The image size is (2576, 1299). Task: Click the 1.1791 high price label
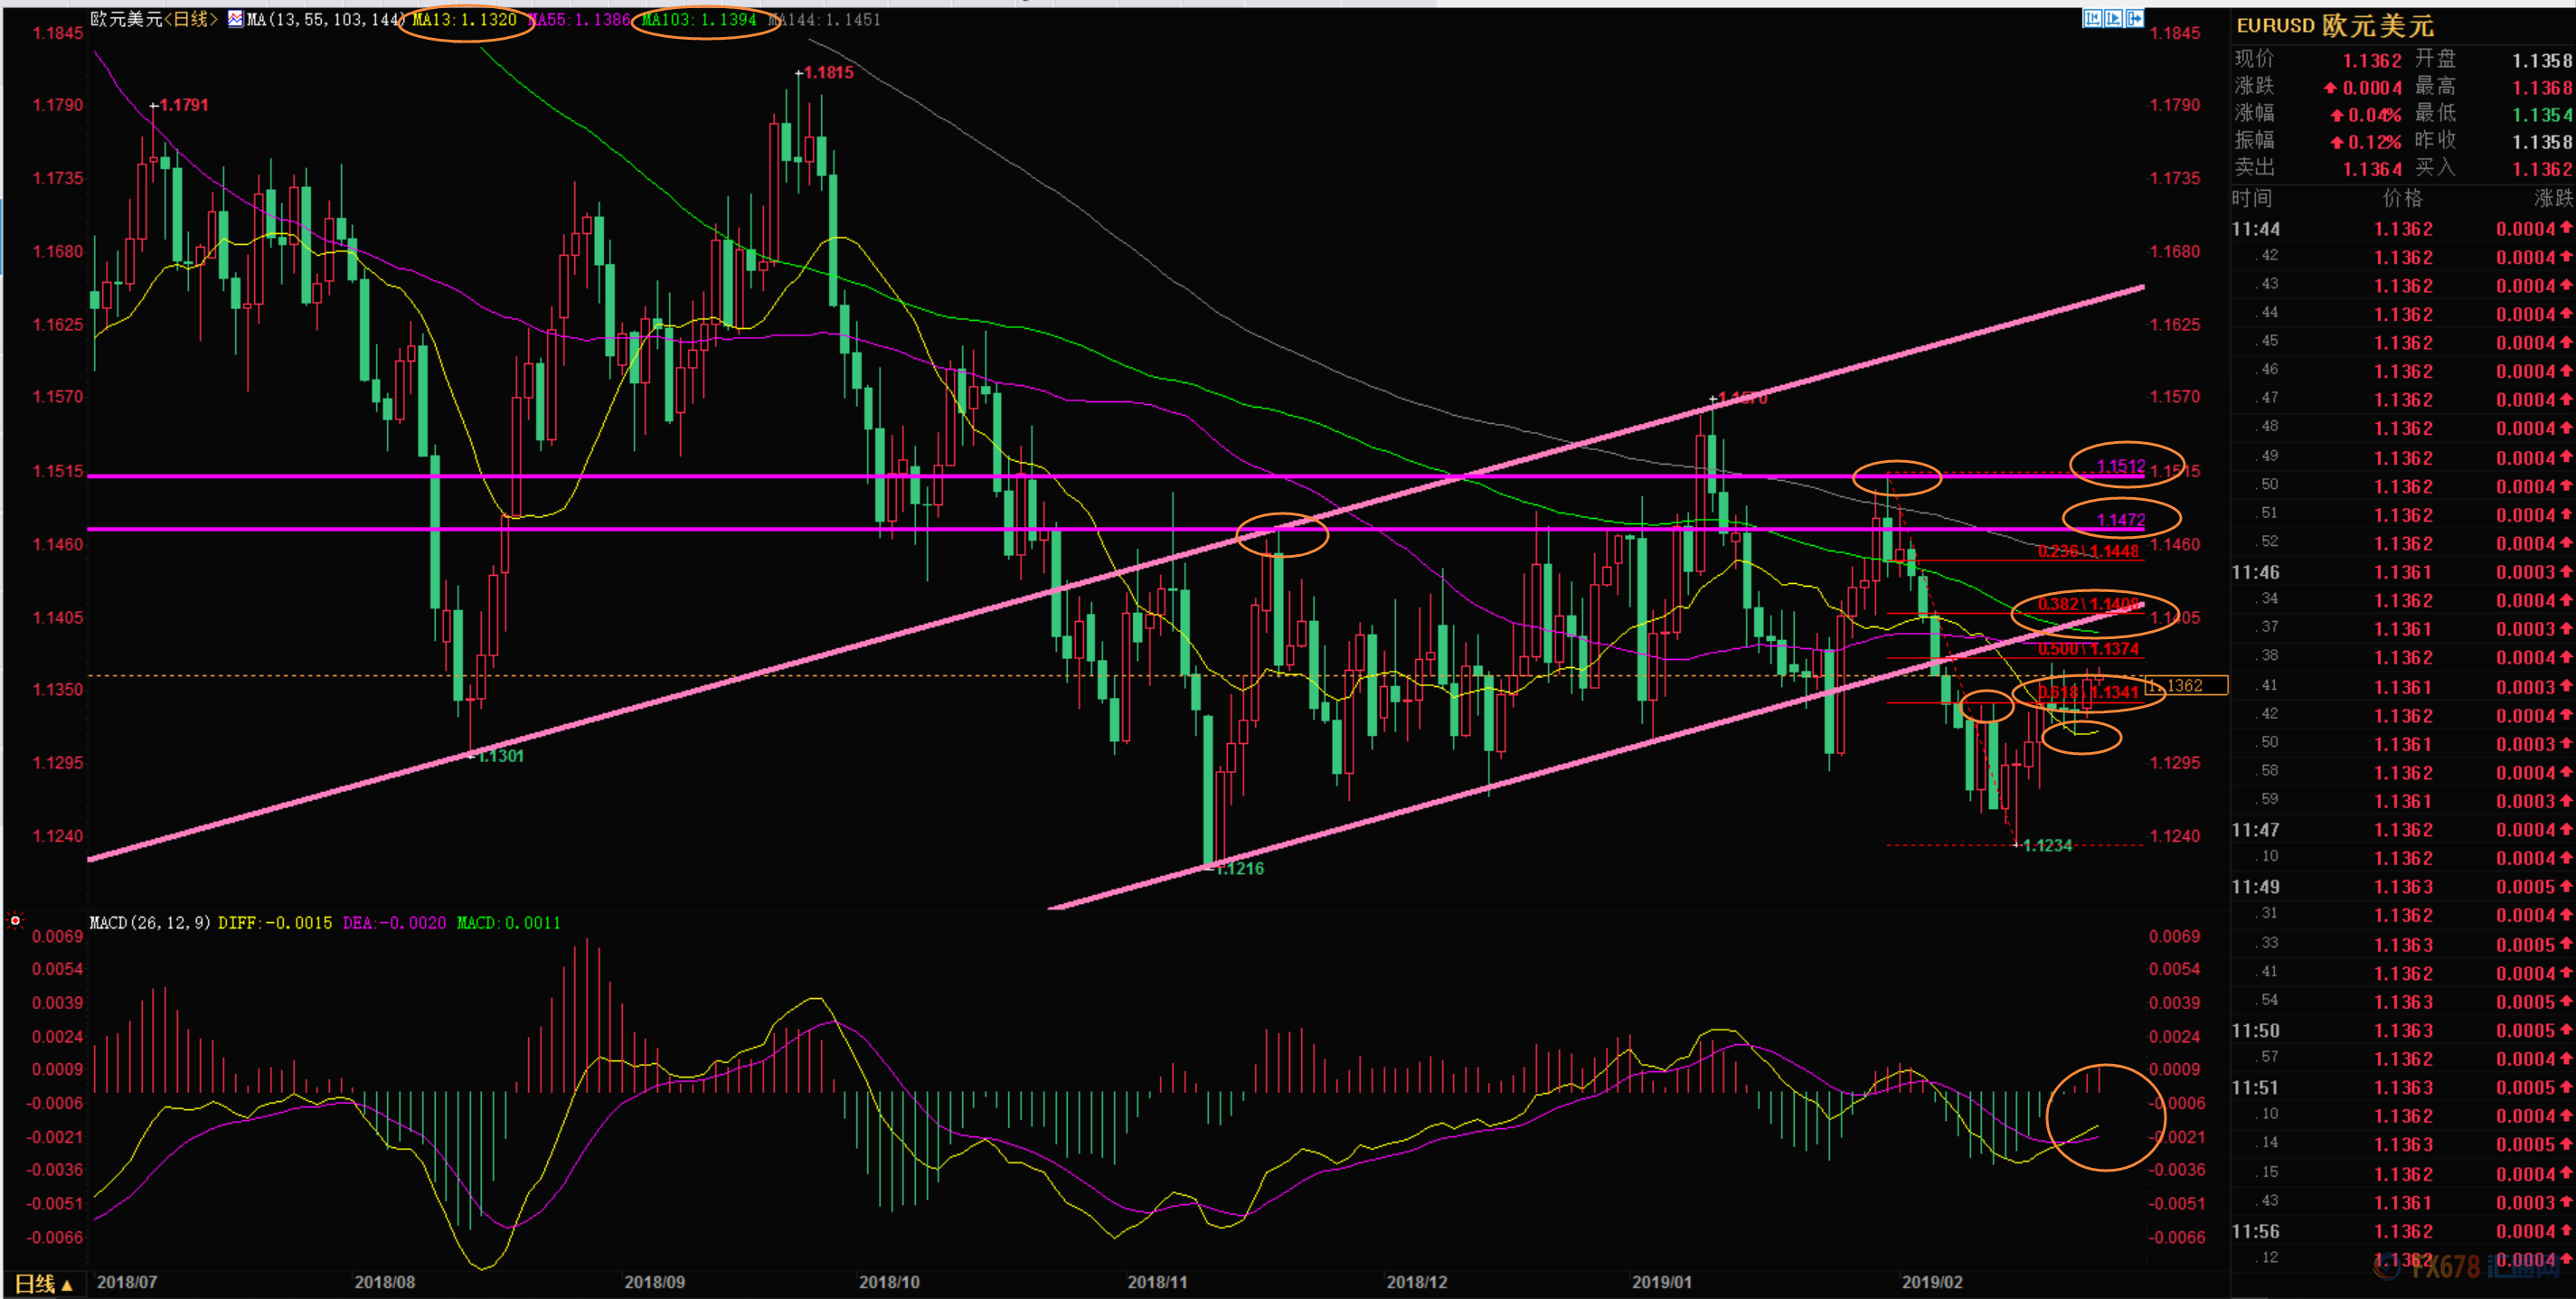tap(183, 104)
